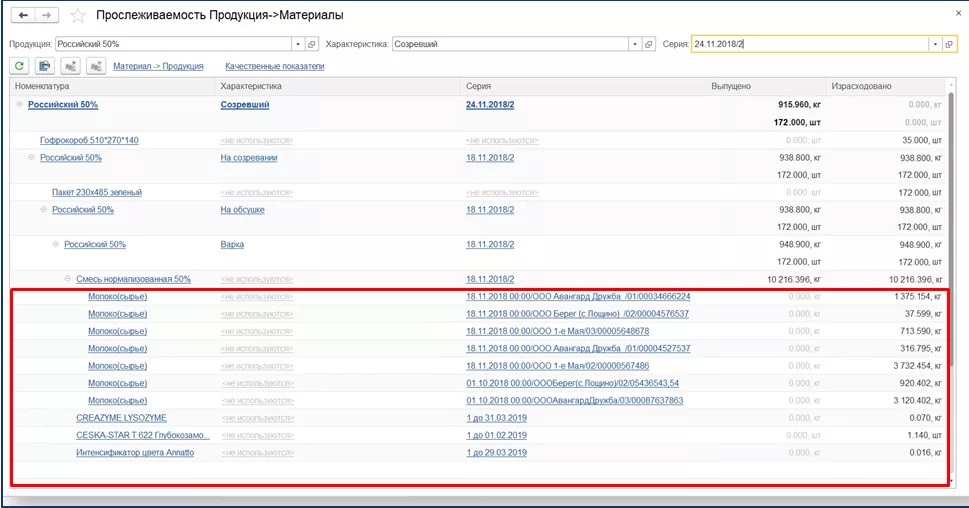
Task: Click the second toolbar icon after refresh
Action: pos(45,66)
